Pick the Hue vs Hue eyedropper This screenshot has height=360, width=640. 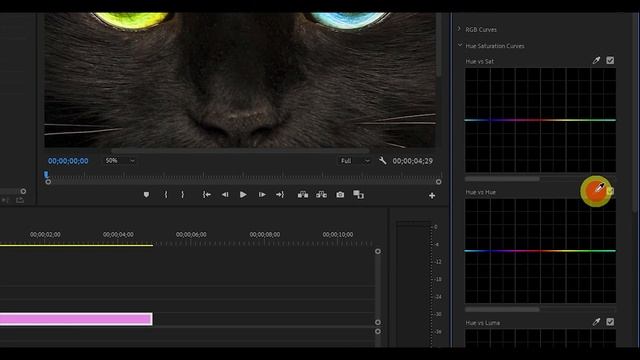(599, 188)
